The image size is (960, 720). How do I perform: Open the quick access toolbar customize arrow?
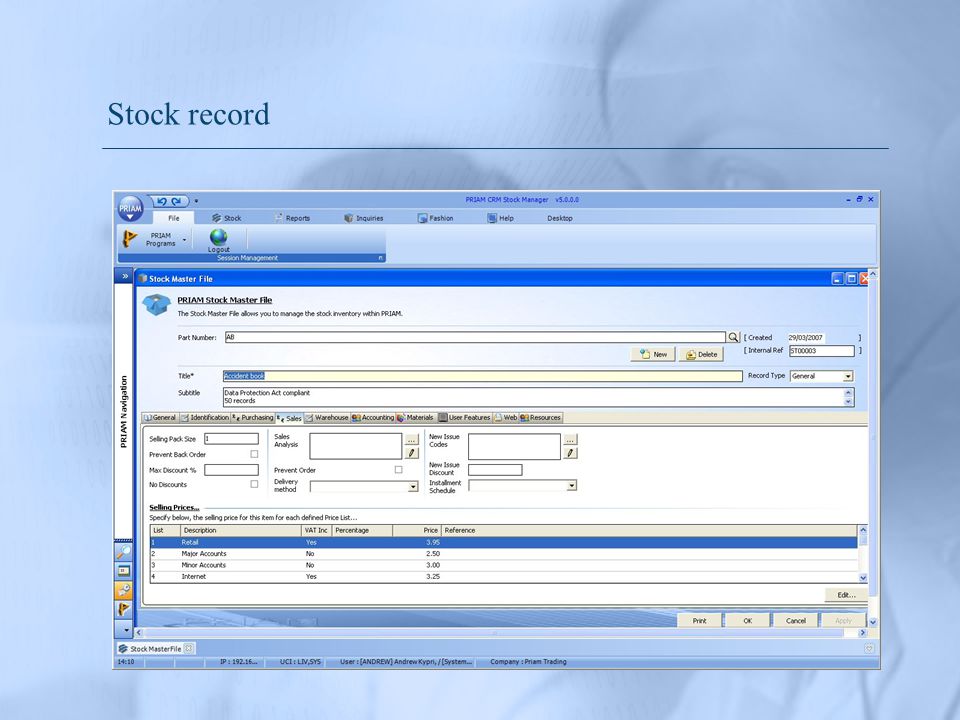coord(196,201)
